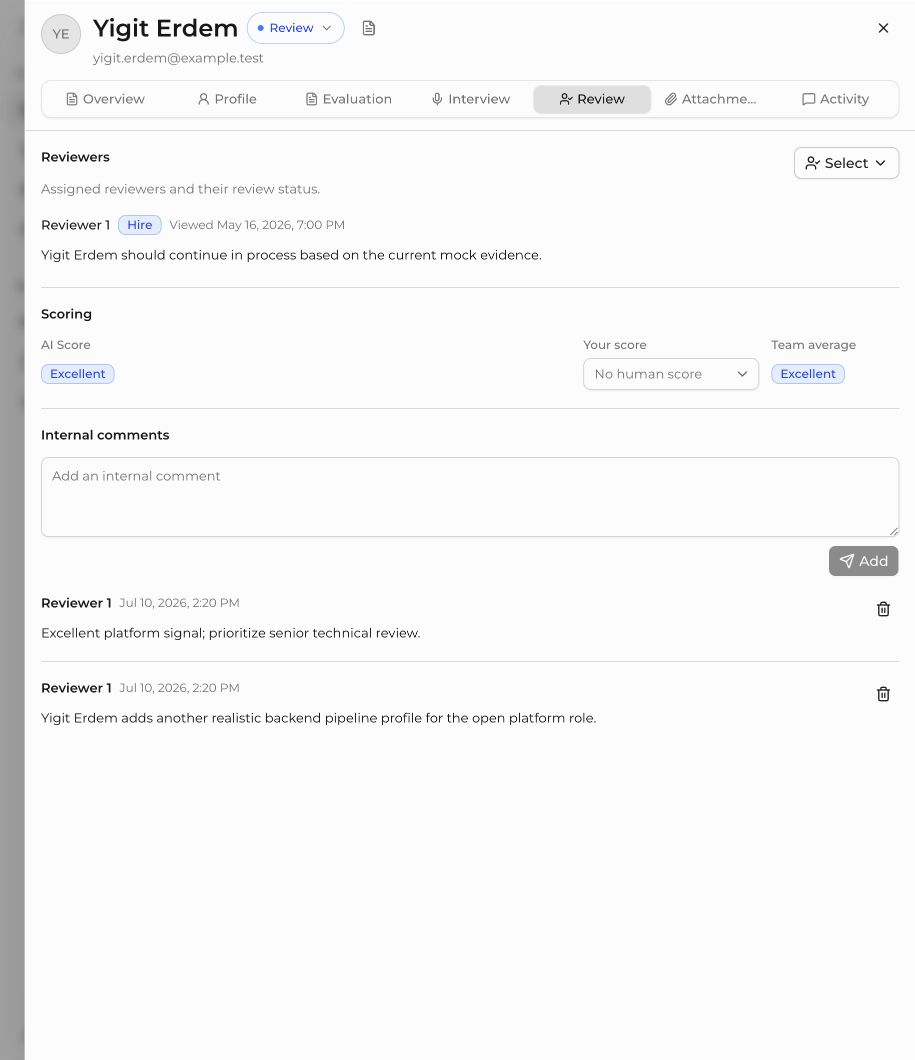Click the Reviewers section heading

[x=75, y=157]
